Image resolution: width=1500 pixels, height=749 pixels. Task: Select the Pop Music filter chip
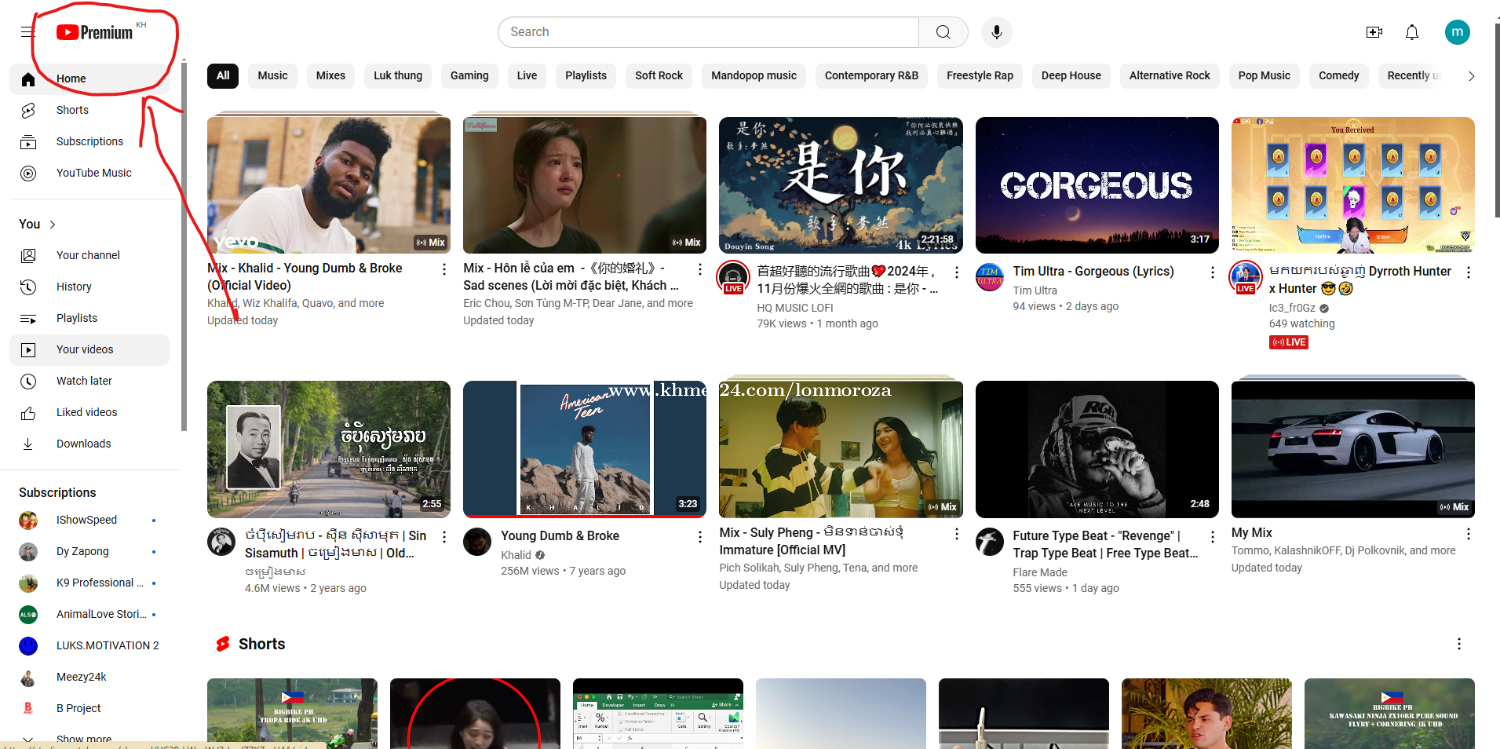(x=1264, y=76)
